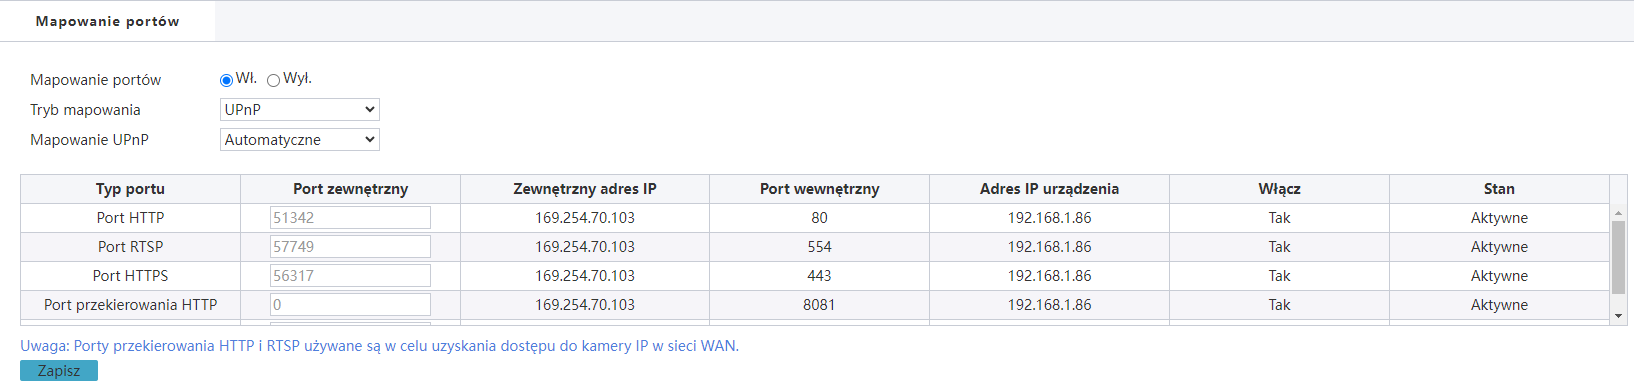The height and width of the screenshot is (386, 1634).
Task: Click the Port HTTP external port field
Action: (350, 218)
